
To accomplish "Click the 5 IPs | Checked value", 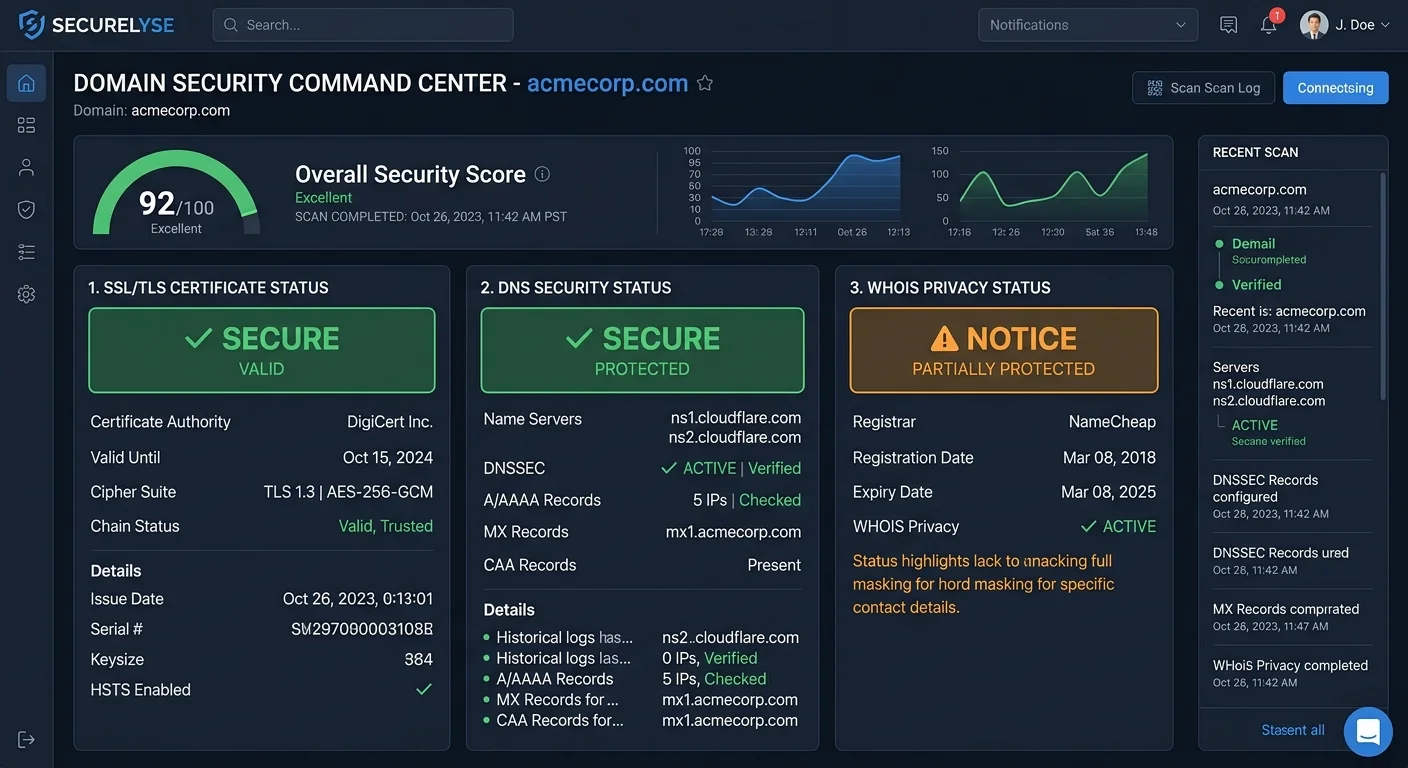I will pyautogui.click(x=747, y=500).
